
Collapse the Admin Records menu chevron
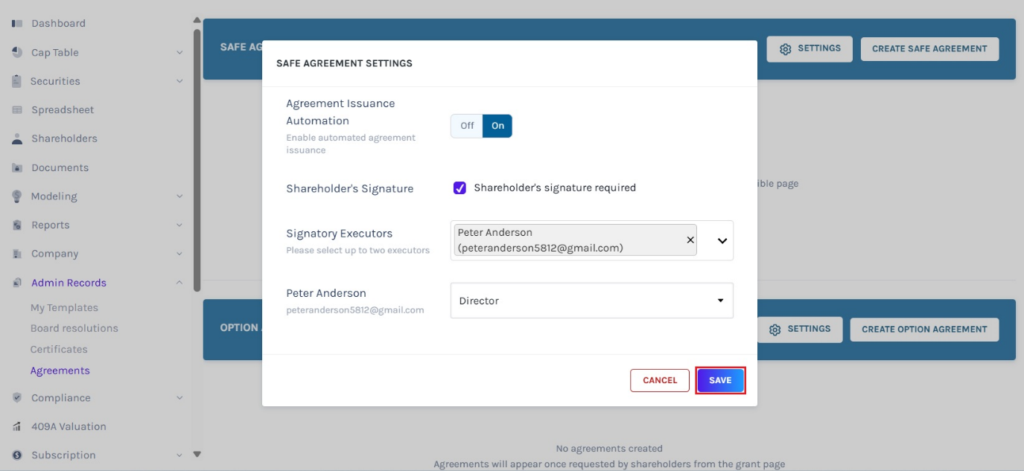pyautogui.click(x=180, y=283)
